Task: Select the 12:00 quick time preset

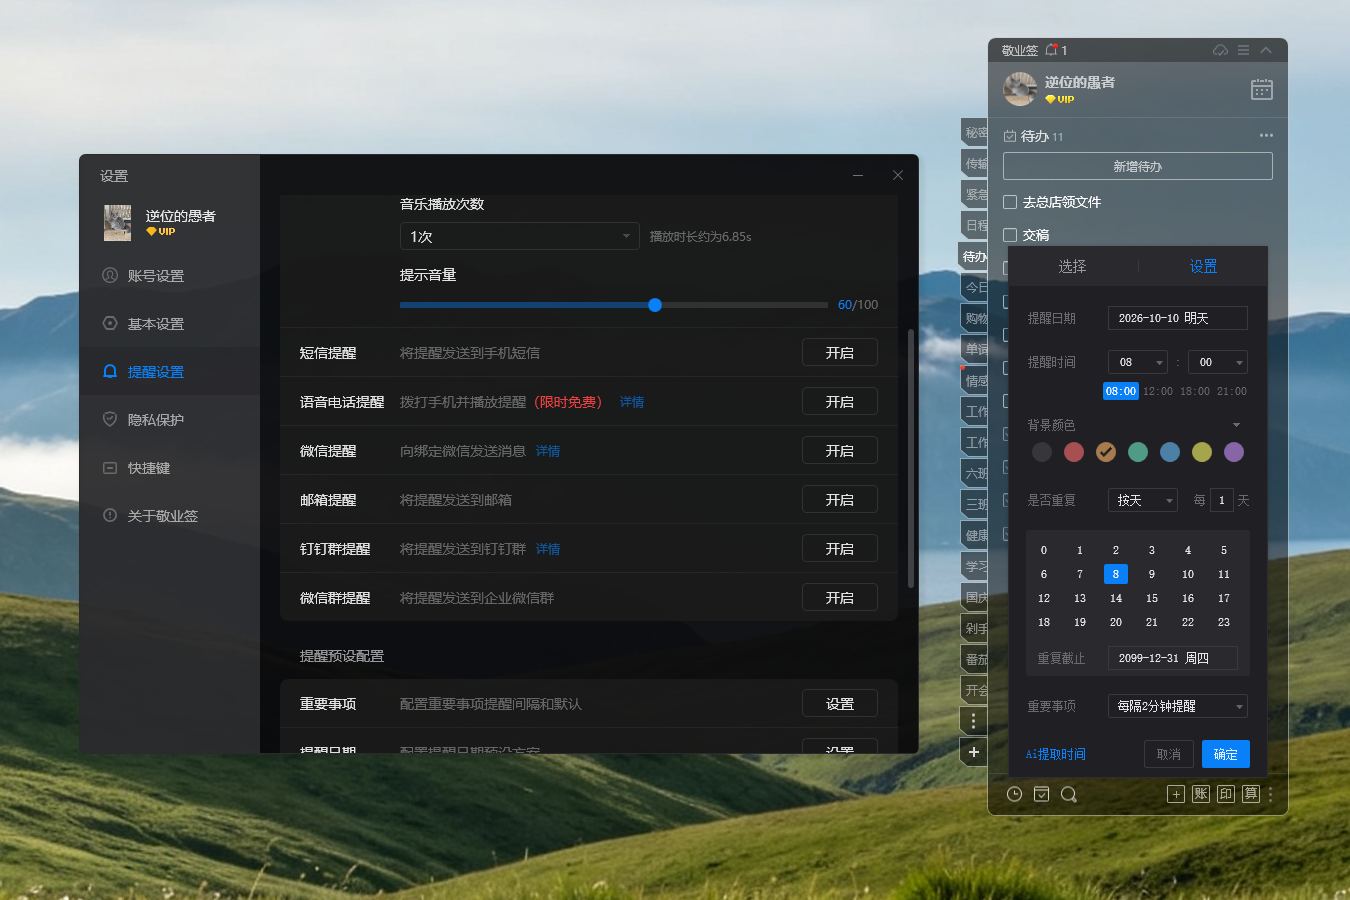Action: coord(1158,391)
